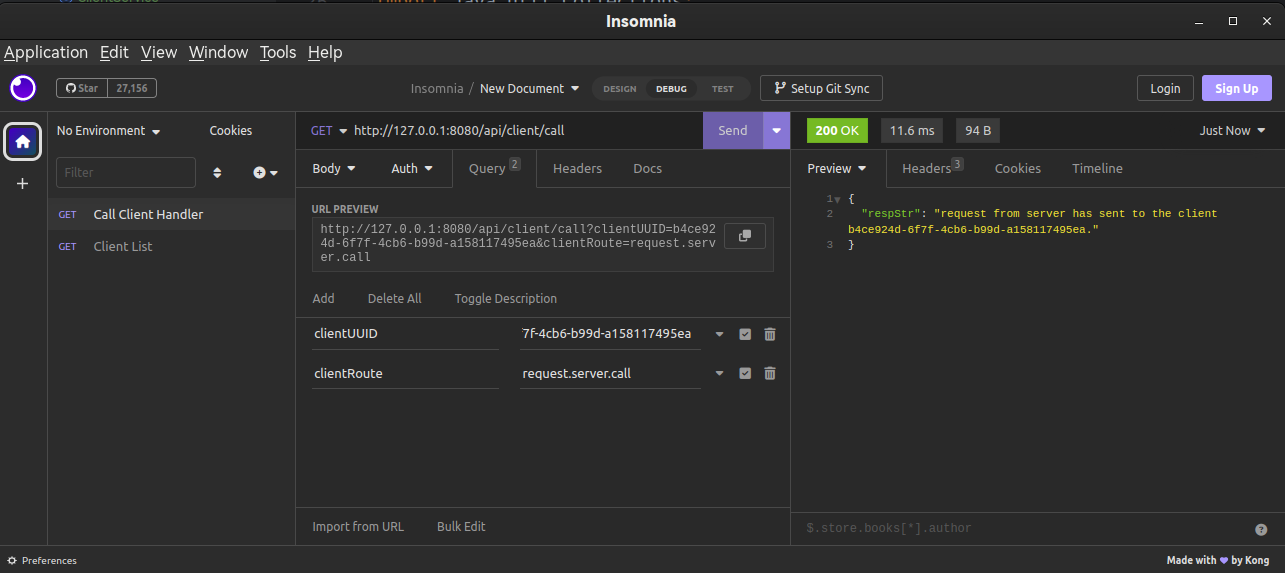Switch to the TEST mode
Viewport: 1285px width, 573px height.
722,89
